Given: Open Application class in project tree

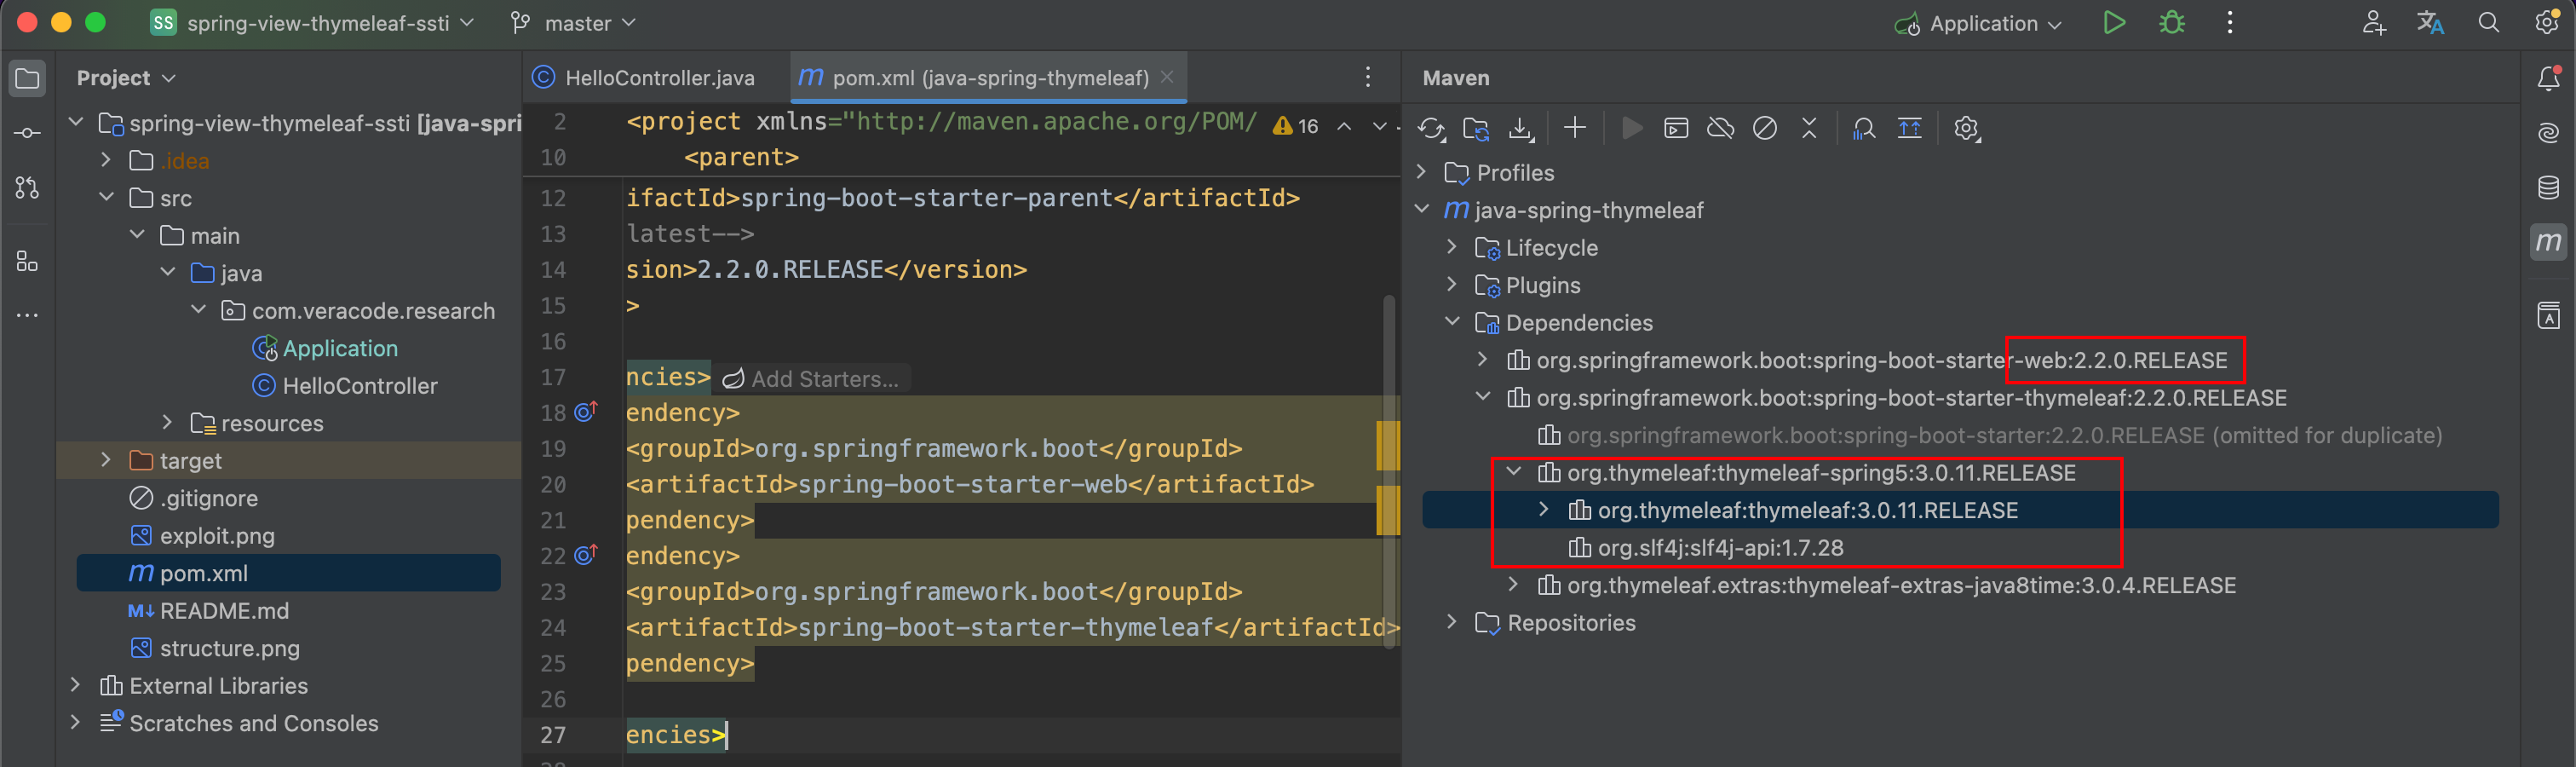Looking at the screenshot, I should click(x=325, y=348).
